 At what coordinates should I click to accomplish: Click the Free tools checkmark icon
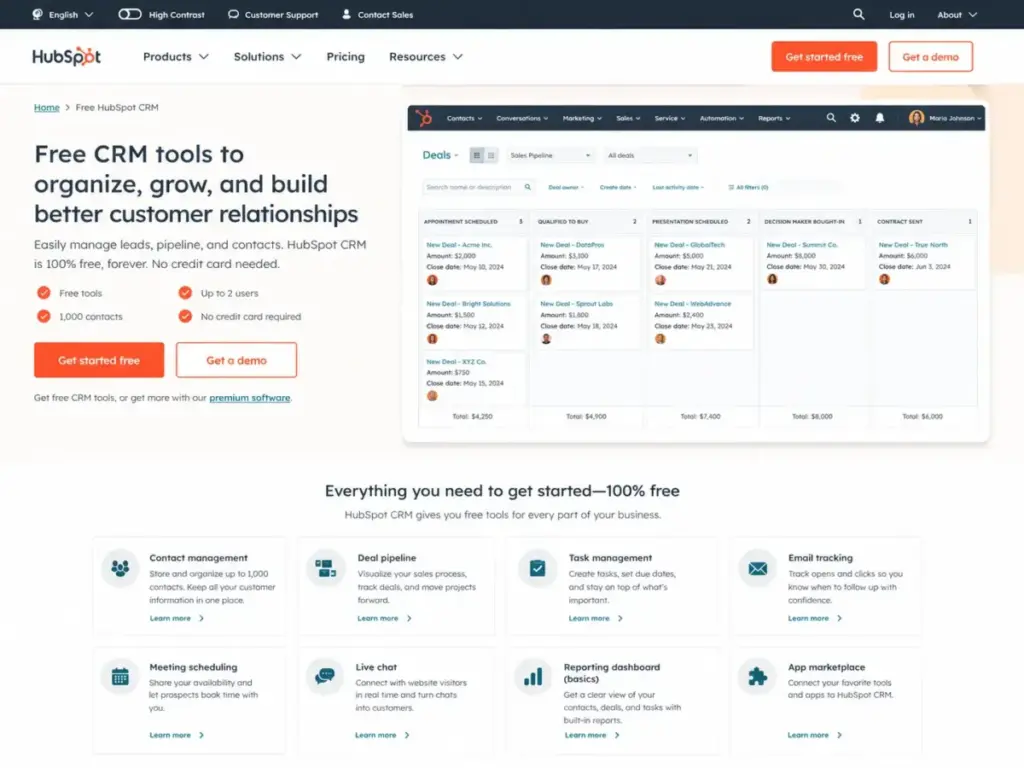44,293
